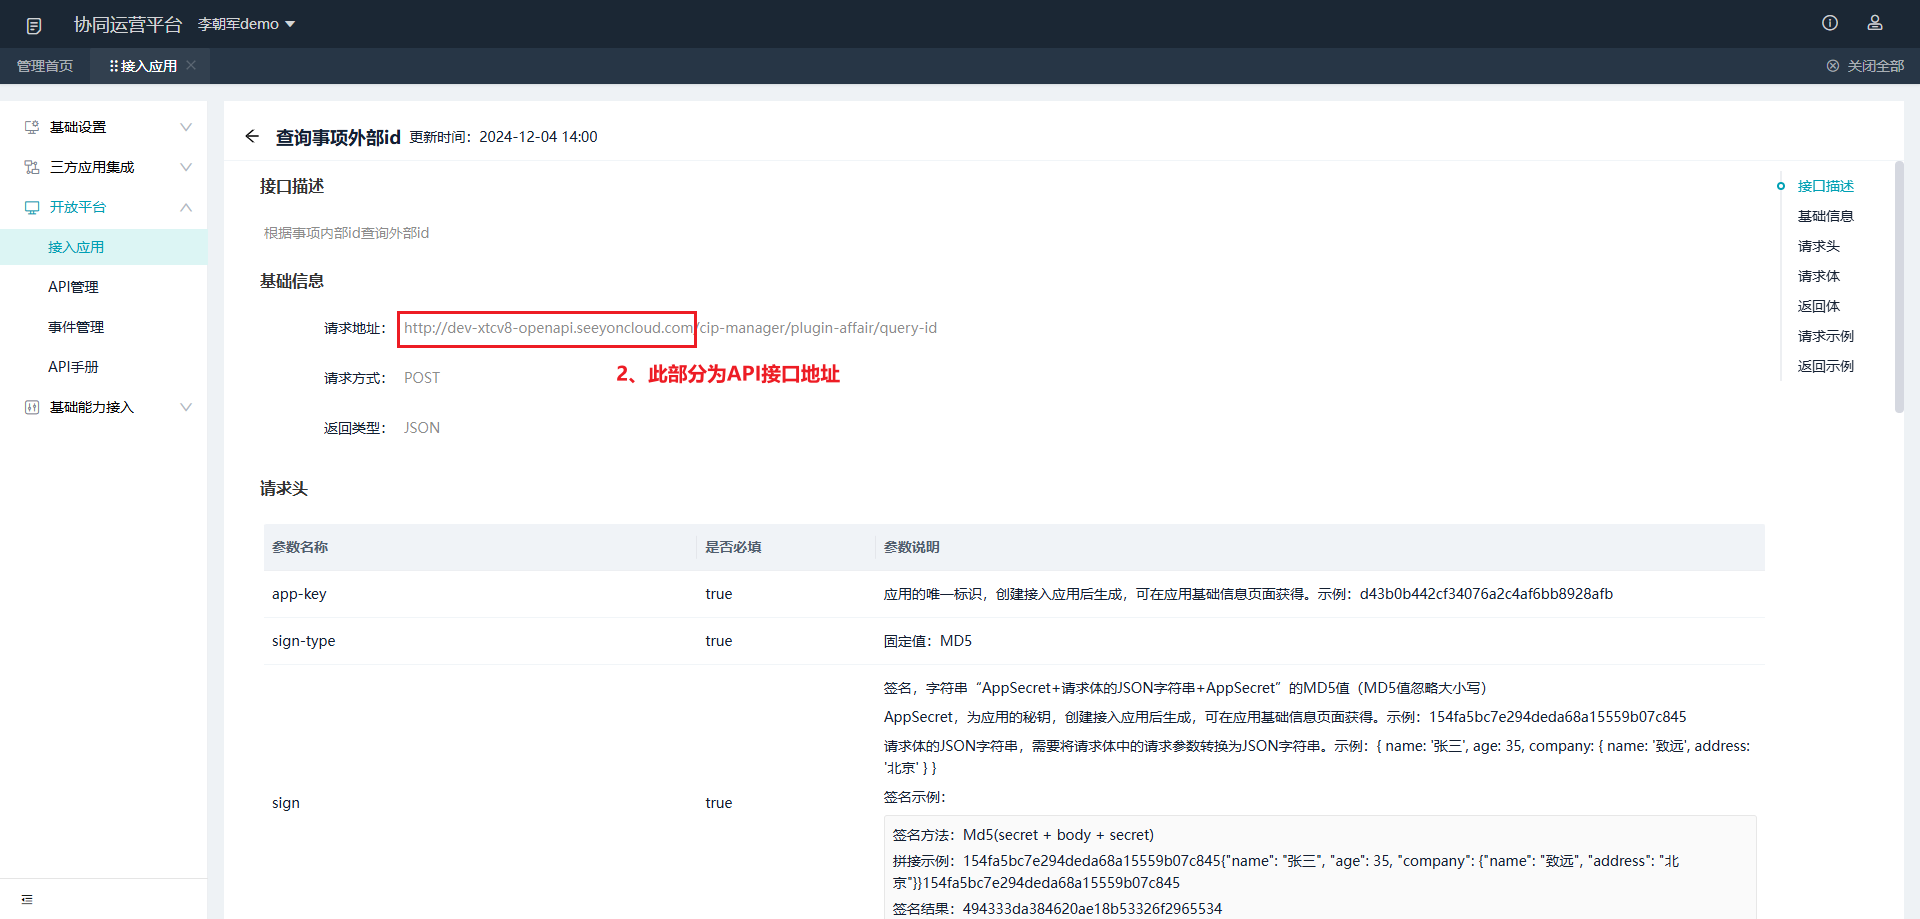1920x919 pixels.
Task: Close the 接入应用 tab with its X
Action: [x=191, y=65]
